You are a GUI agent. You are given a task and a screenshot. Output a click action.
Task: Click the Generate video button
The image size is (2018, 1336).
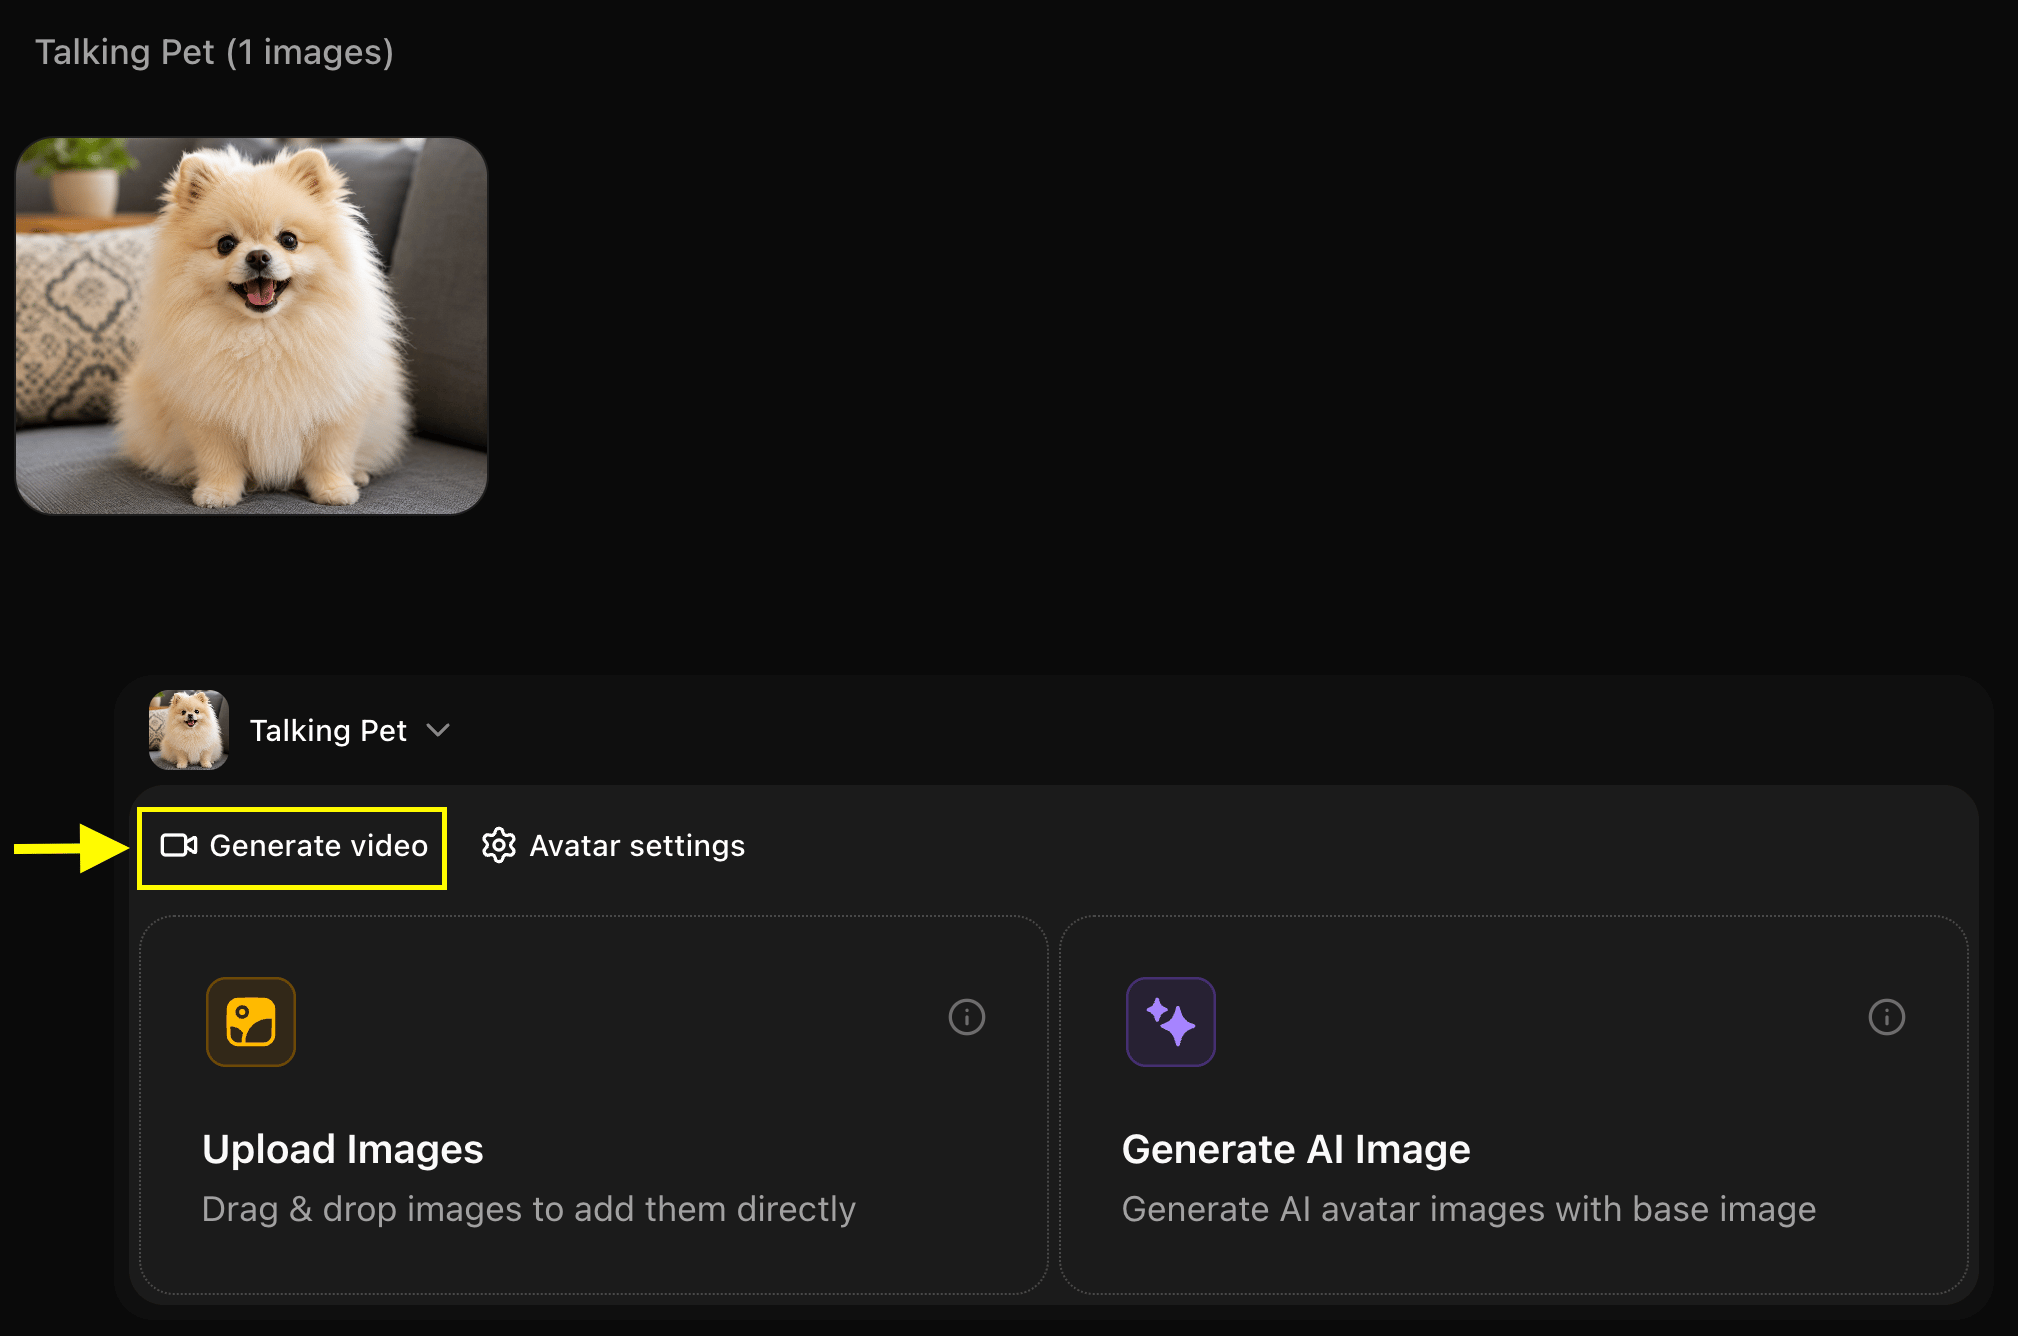pyautogui.click(x=293, y=847)
